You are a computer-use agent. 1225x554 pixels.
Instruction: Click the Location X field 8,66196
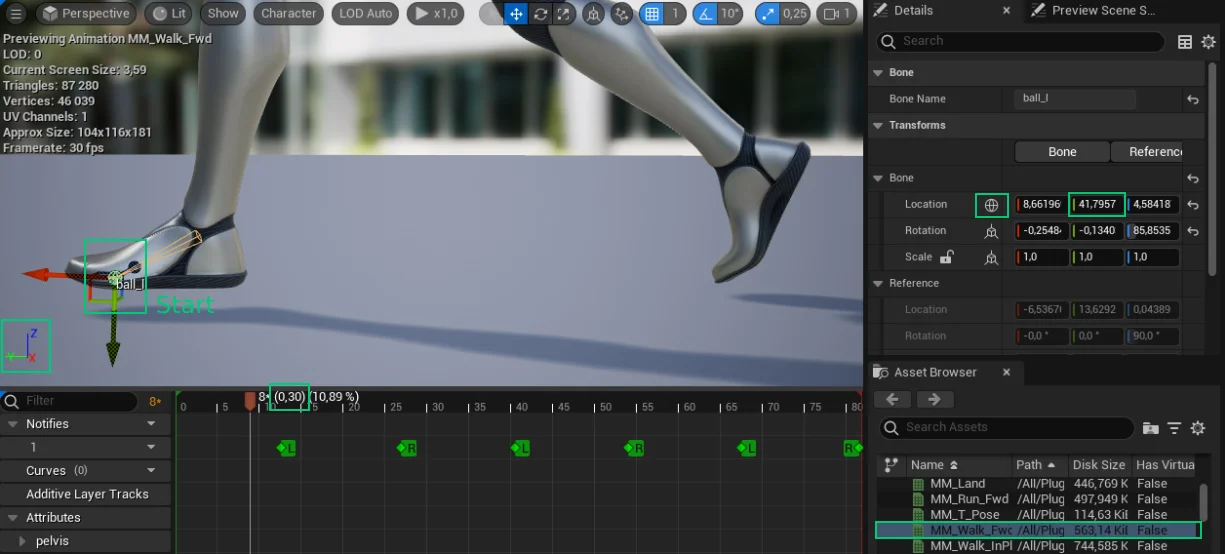(1041, 204)
